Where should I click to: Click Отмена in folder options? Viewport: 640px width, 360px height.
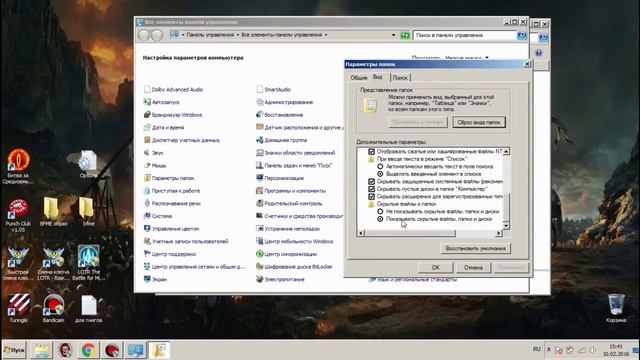(x=473, y=268)
